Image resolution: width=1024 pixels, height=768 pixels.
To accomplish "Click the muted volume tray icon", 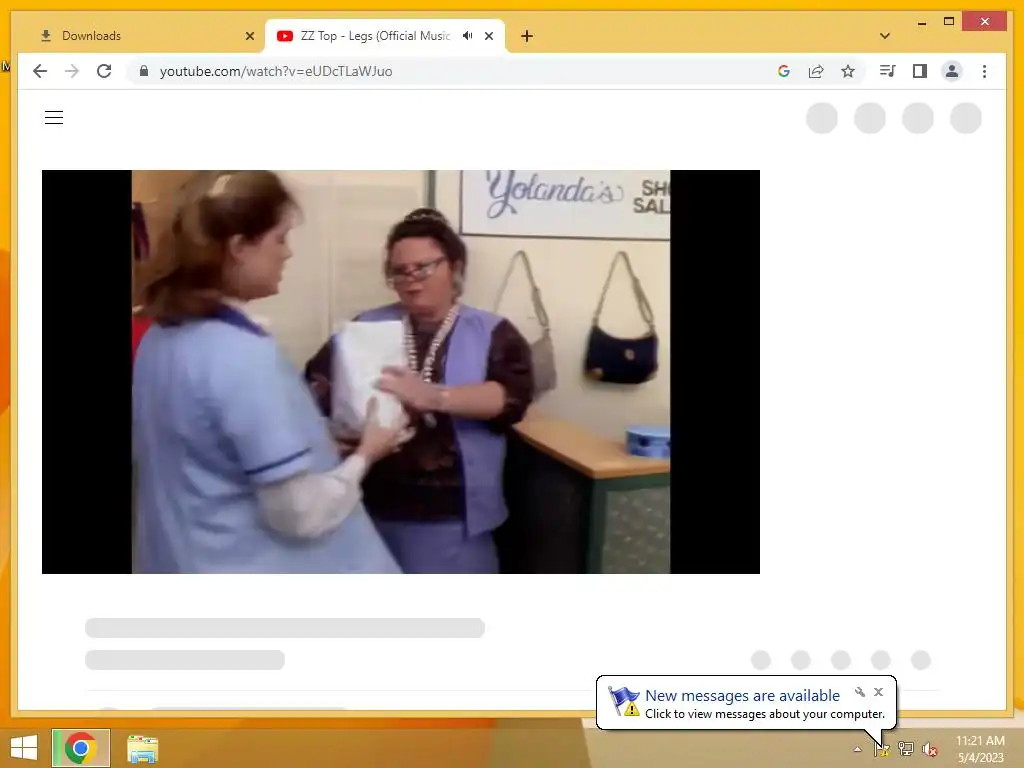I will pos(930,749).
